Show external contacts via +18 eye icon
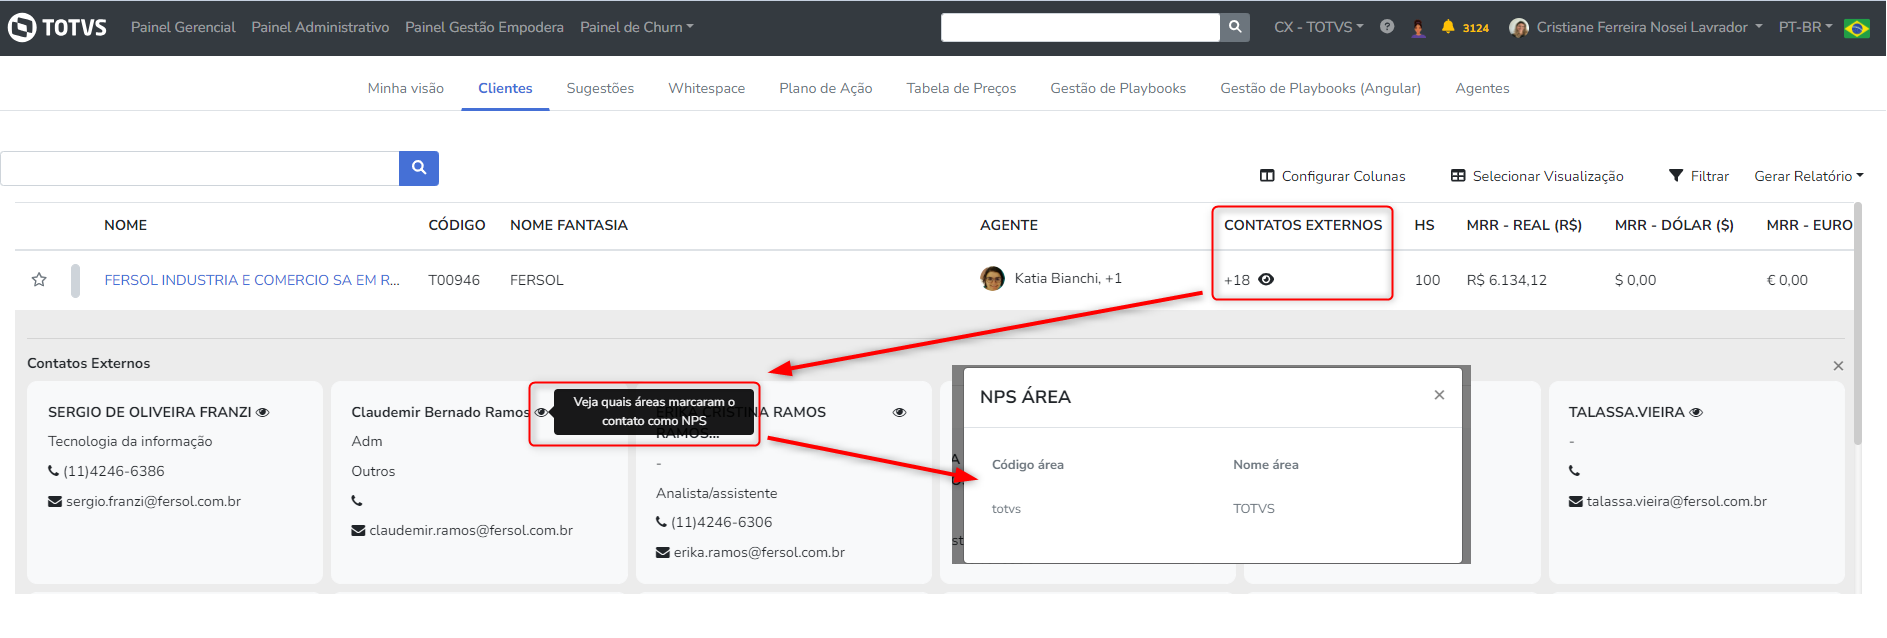Viewport: 1887px width, 638px height. tap(1266, 280)
